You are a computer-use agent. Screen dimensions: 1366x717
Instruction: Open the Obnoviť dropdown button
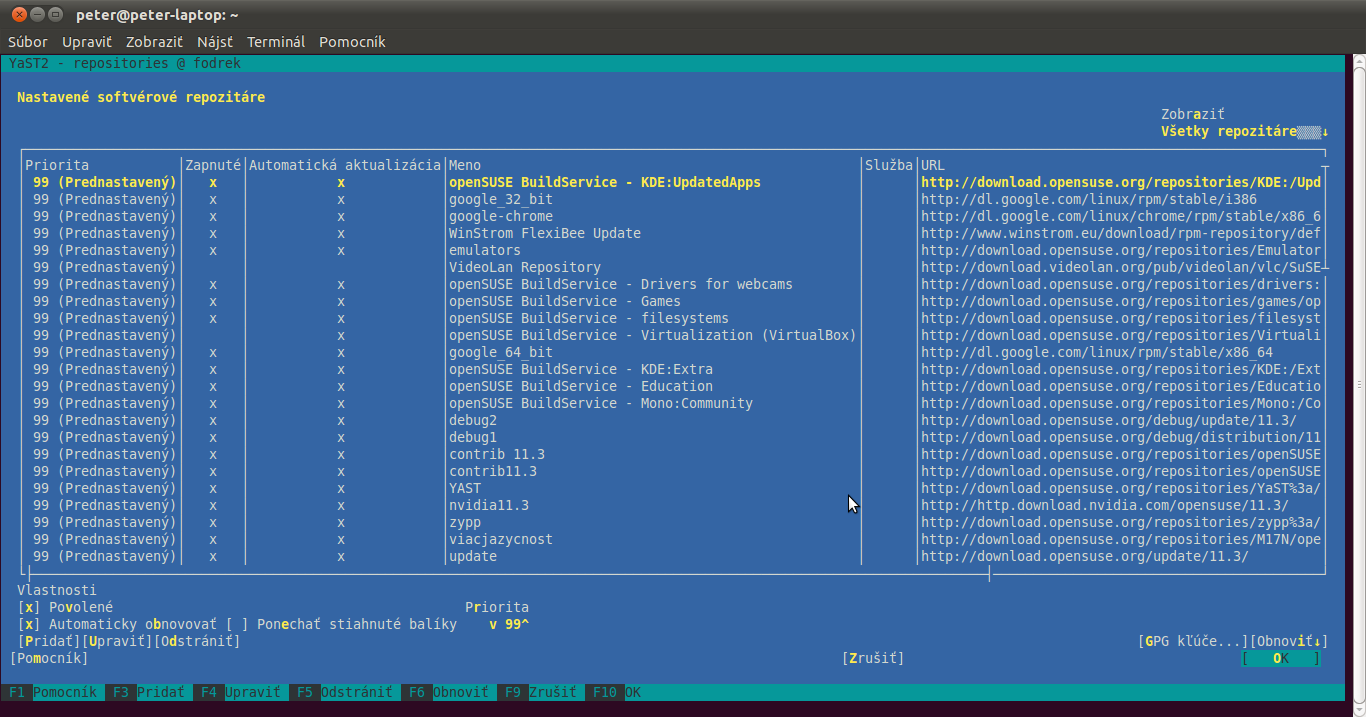coord(1289,641)
